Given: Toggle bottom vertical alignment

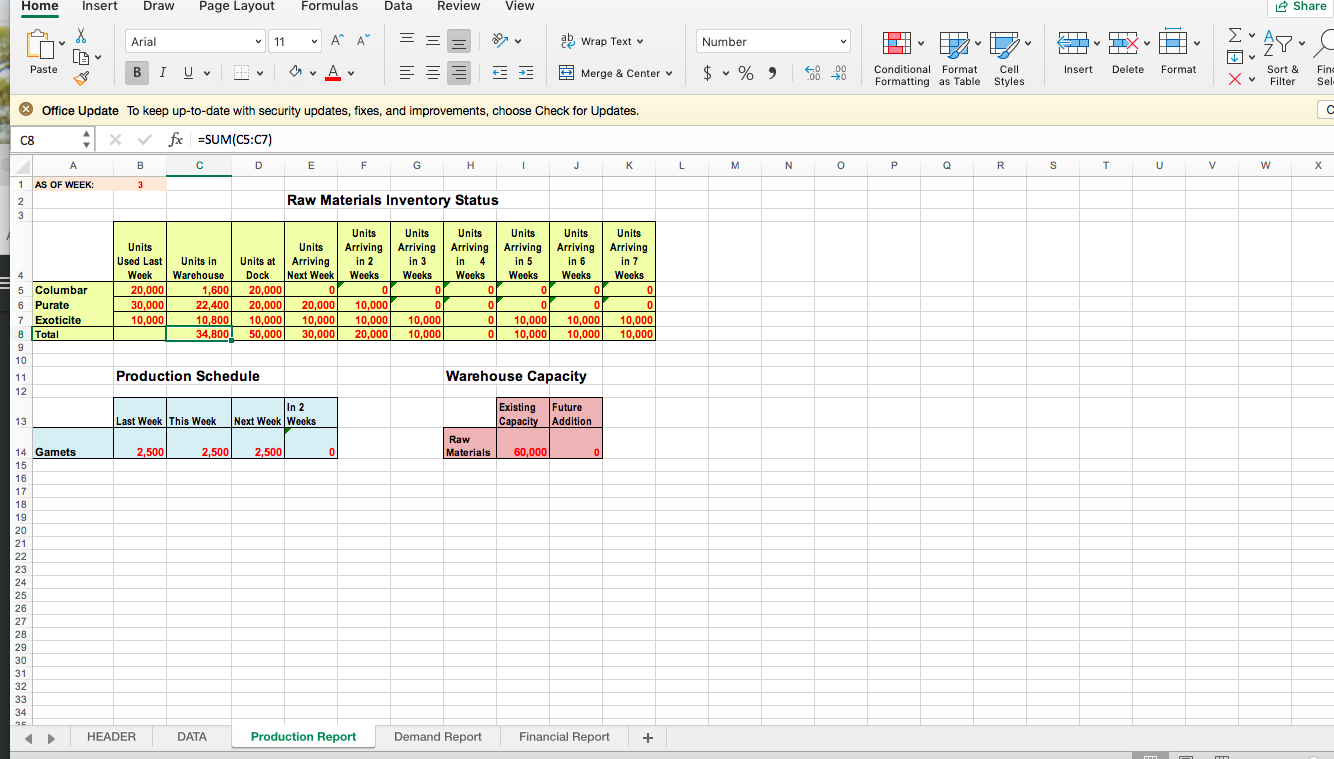Looking at the screenshot, I should [x=457, y=41].
